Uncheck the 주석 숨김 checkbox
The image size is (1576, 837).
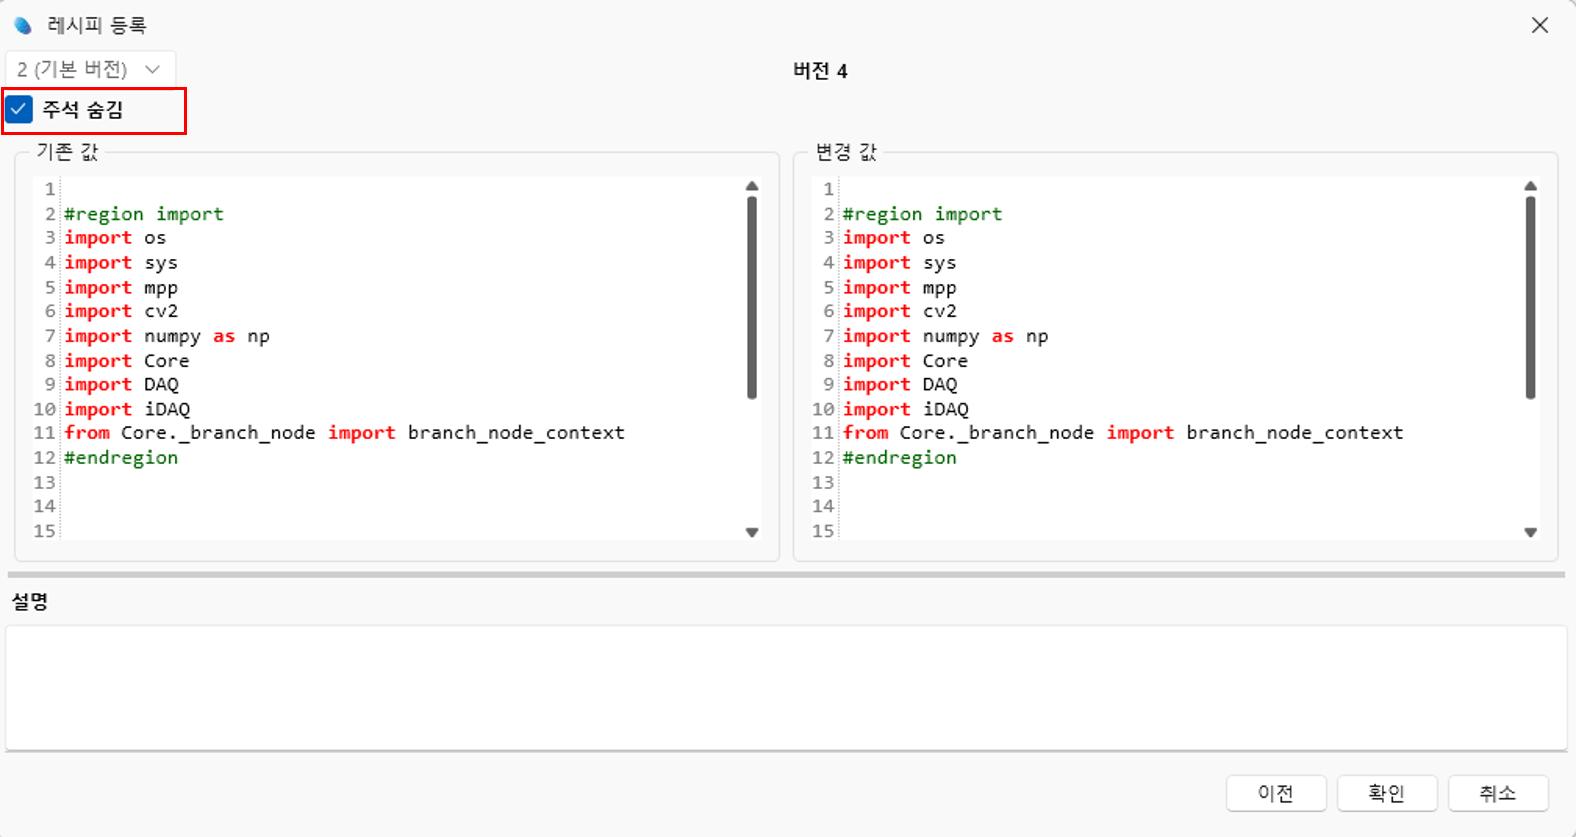pos(20,110)
